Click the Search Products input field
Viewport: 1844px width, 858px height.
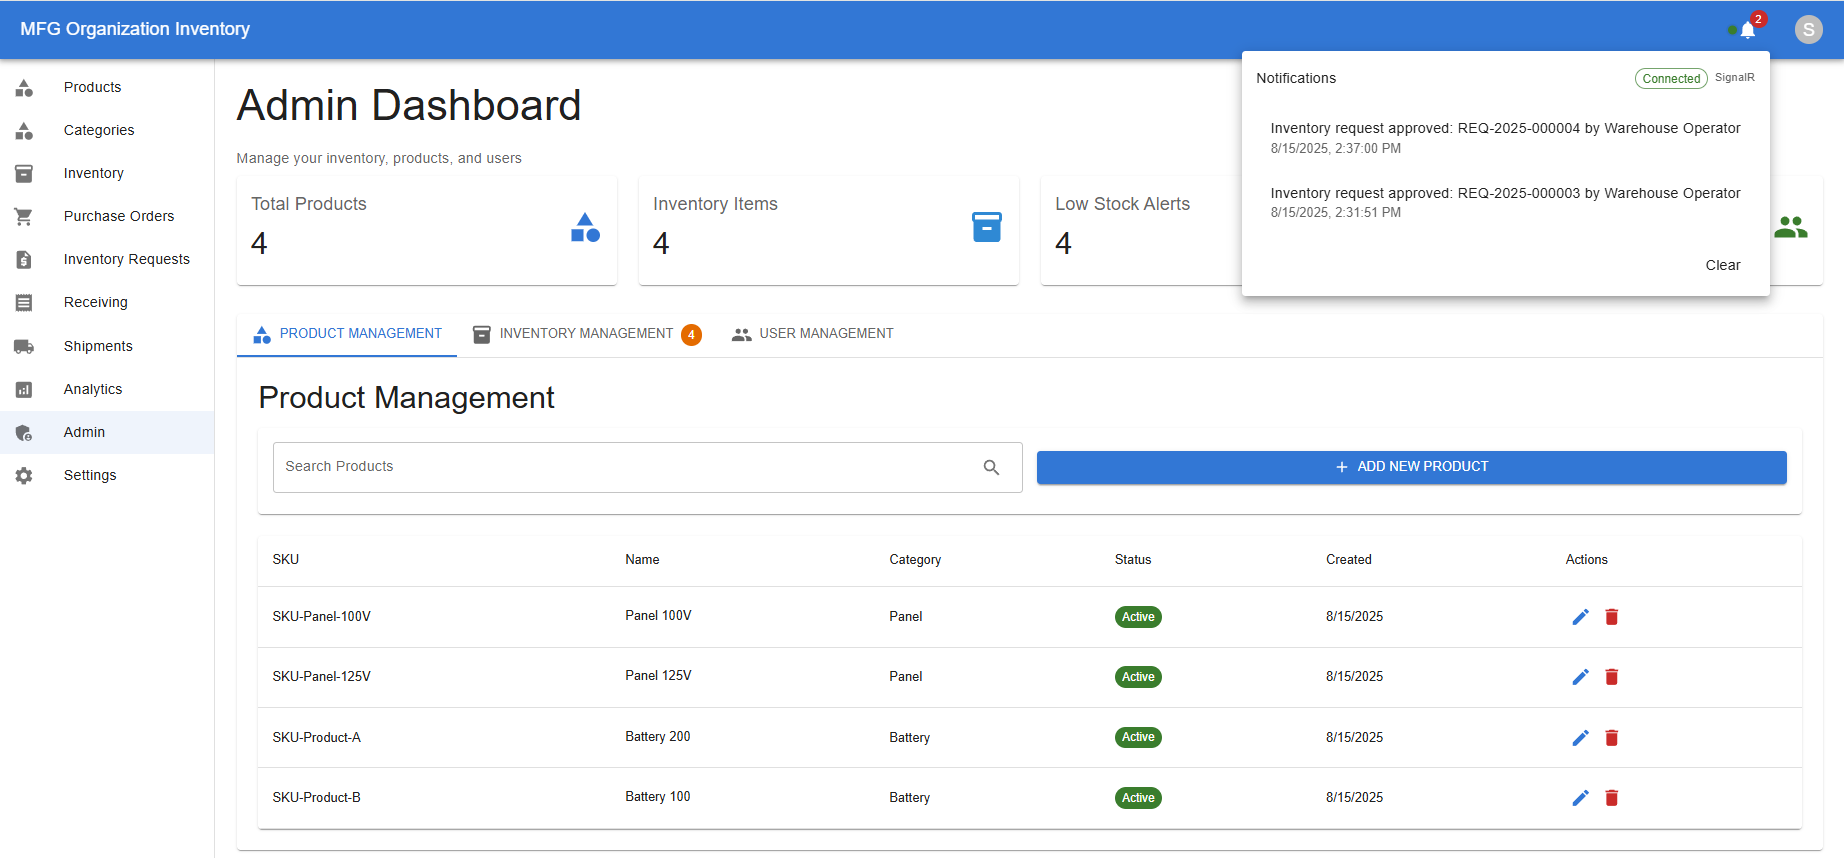coord(625,467)
